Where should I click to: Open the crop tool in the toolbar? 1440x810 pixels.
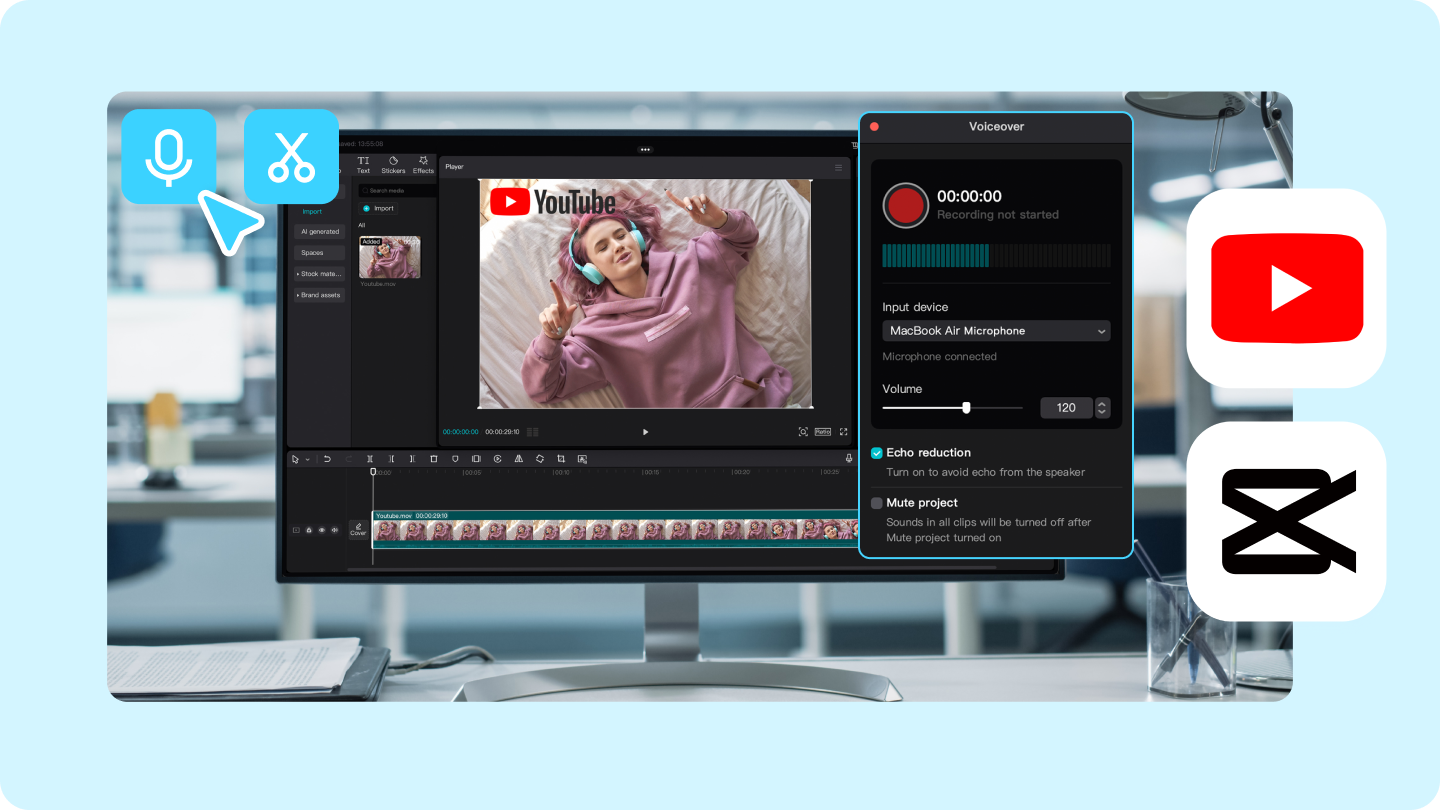[560, 459]
